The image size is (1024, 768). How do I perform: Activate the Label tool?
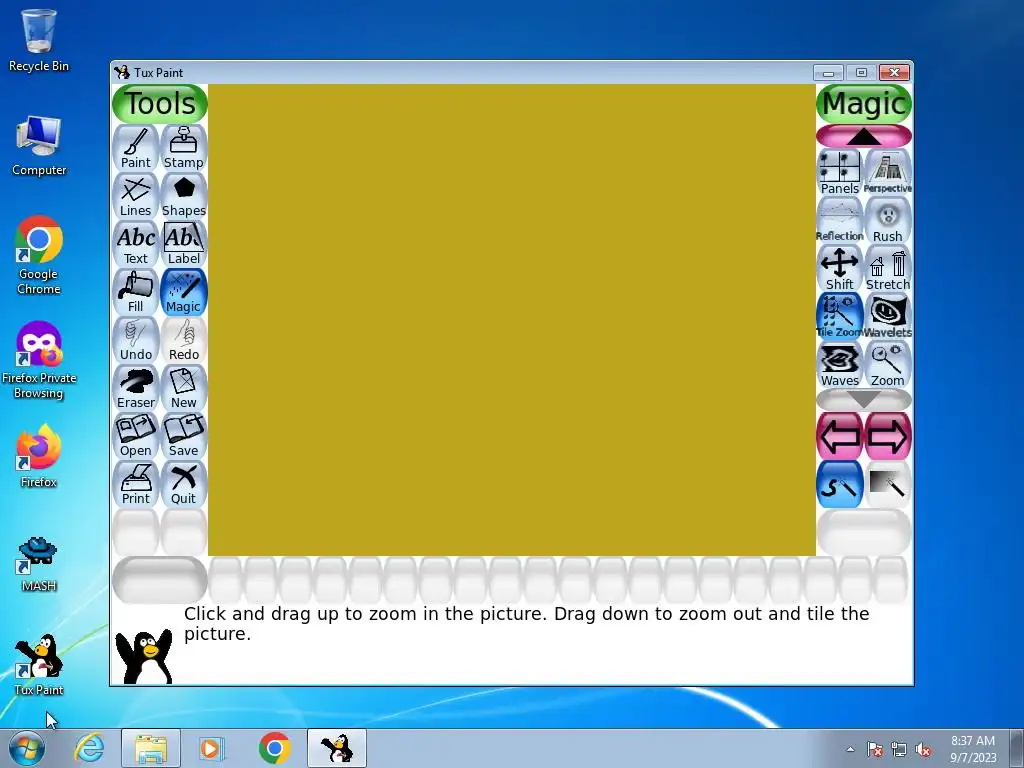[184, 244]
